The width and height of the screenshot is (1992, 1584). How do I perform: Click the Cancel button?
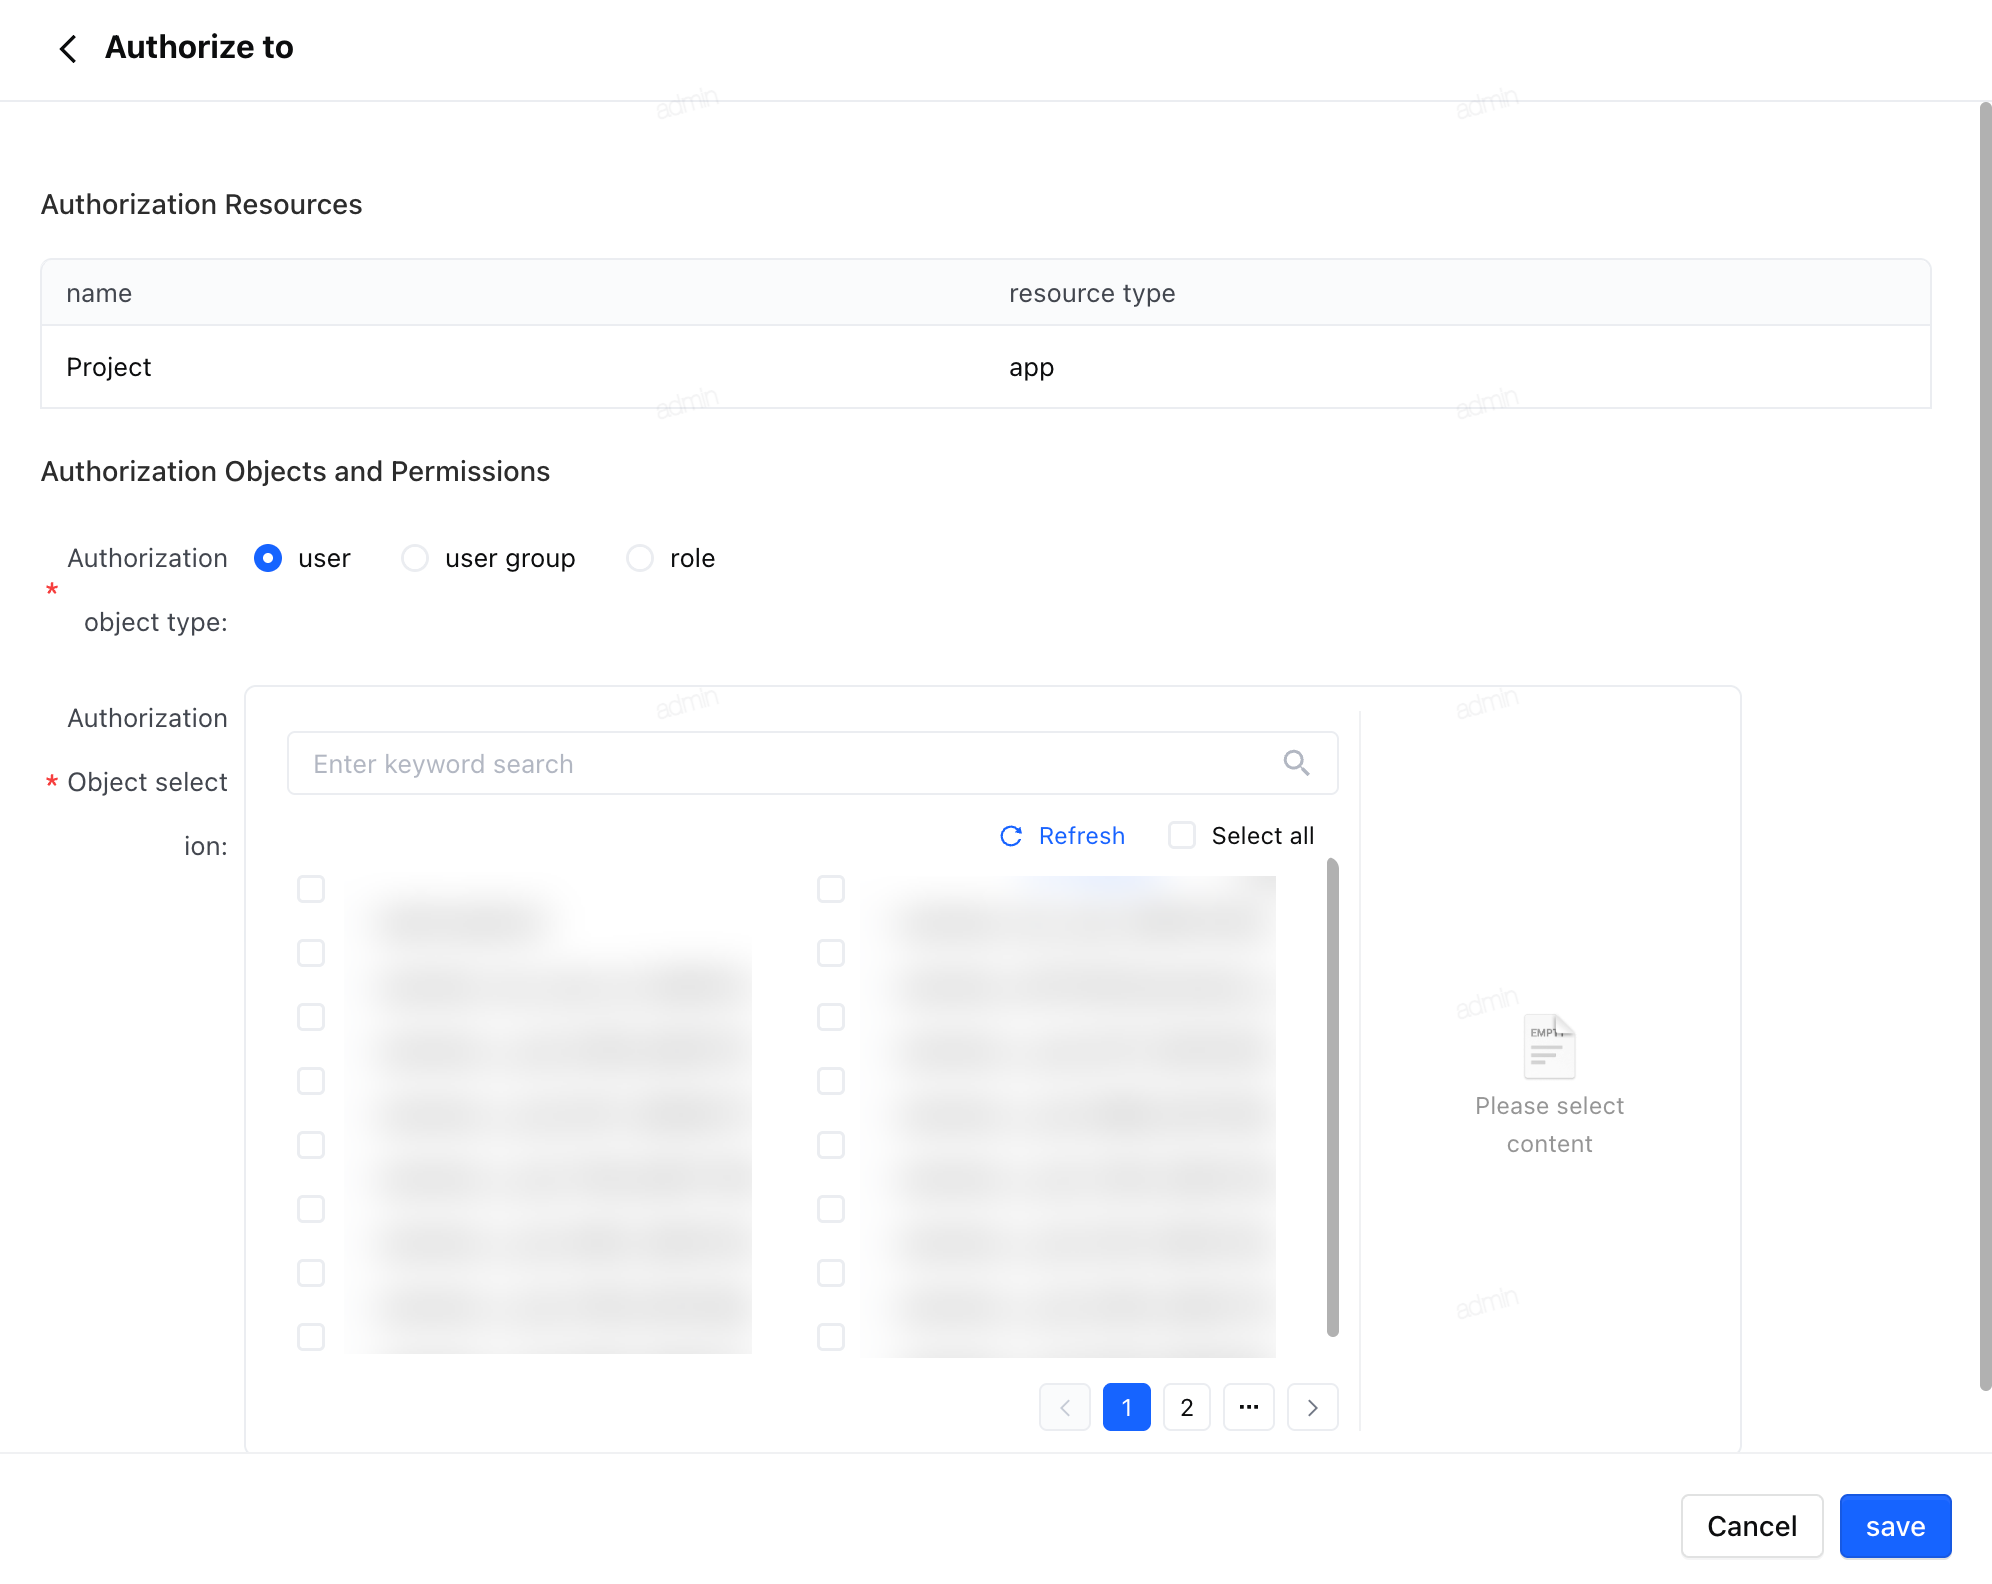coord(1752,1526)
